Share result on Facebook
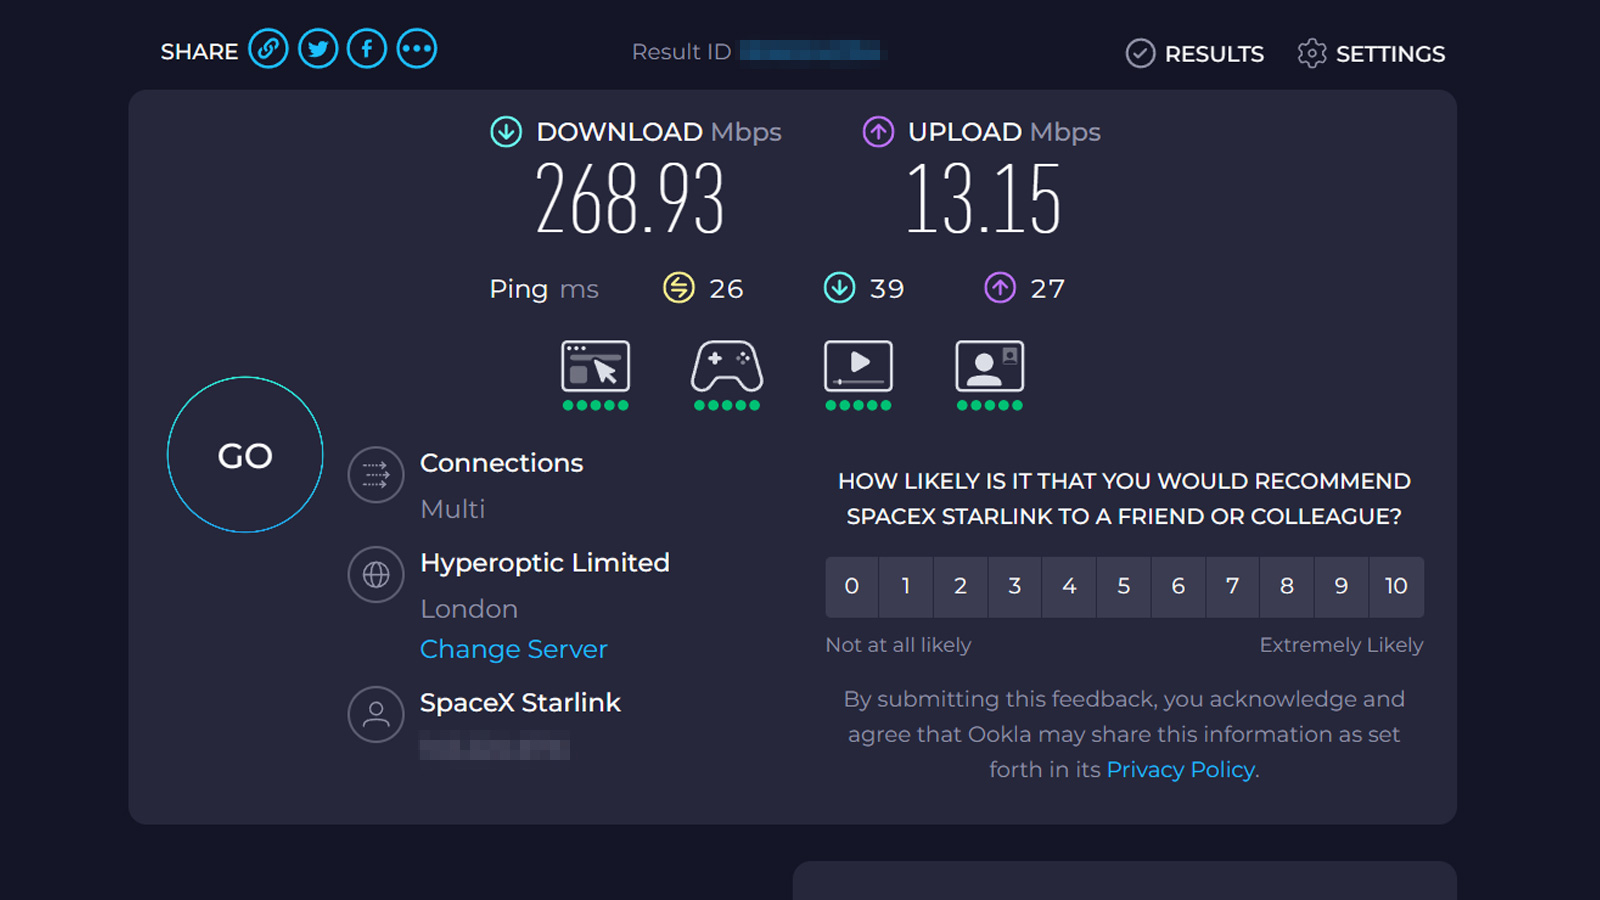 tap(367, 49)
